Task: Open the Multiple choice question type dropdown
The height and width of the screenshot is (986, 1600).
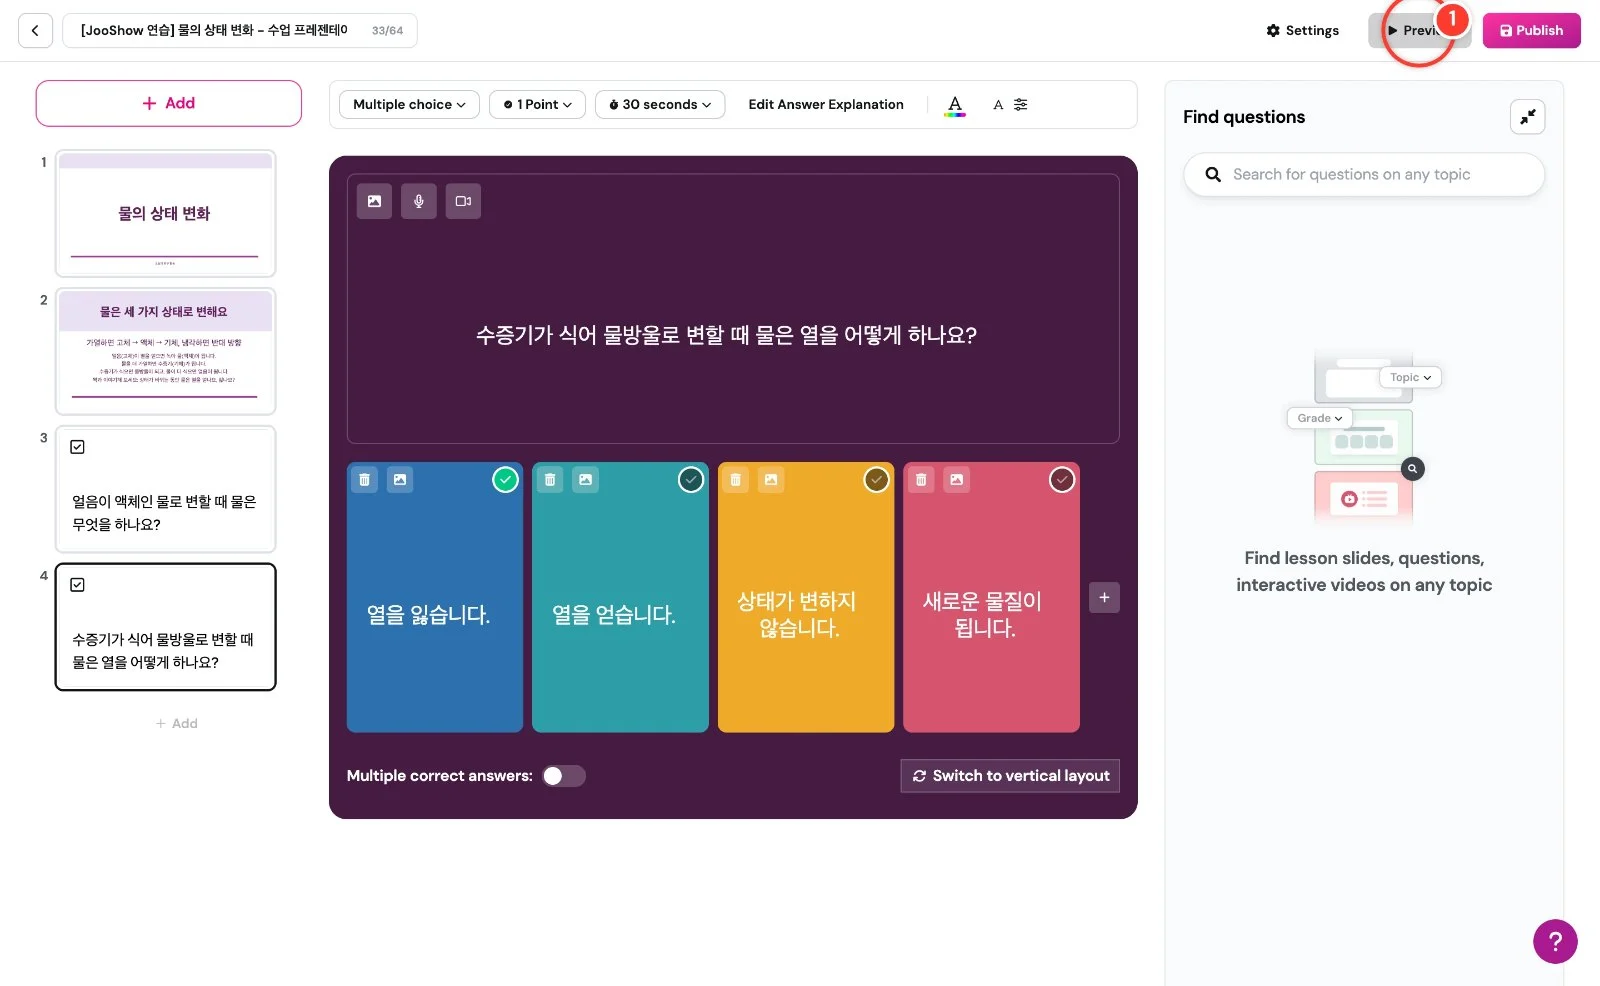Action: point(409,105)
